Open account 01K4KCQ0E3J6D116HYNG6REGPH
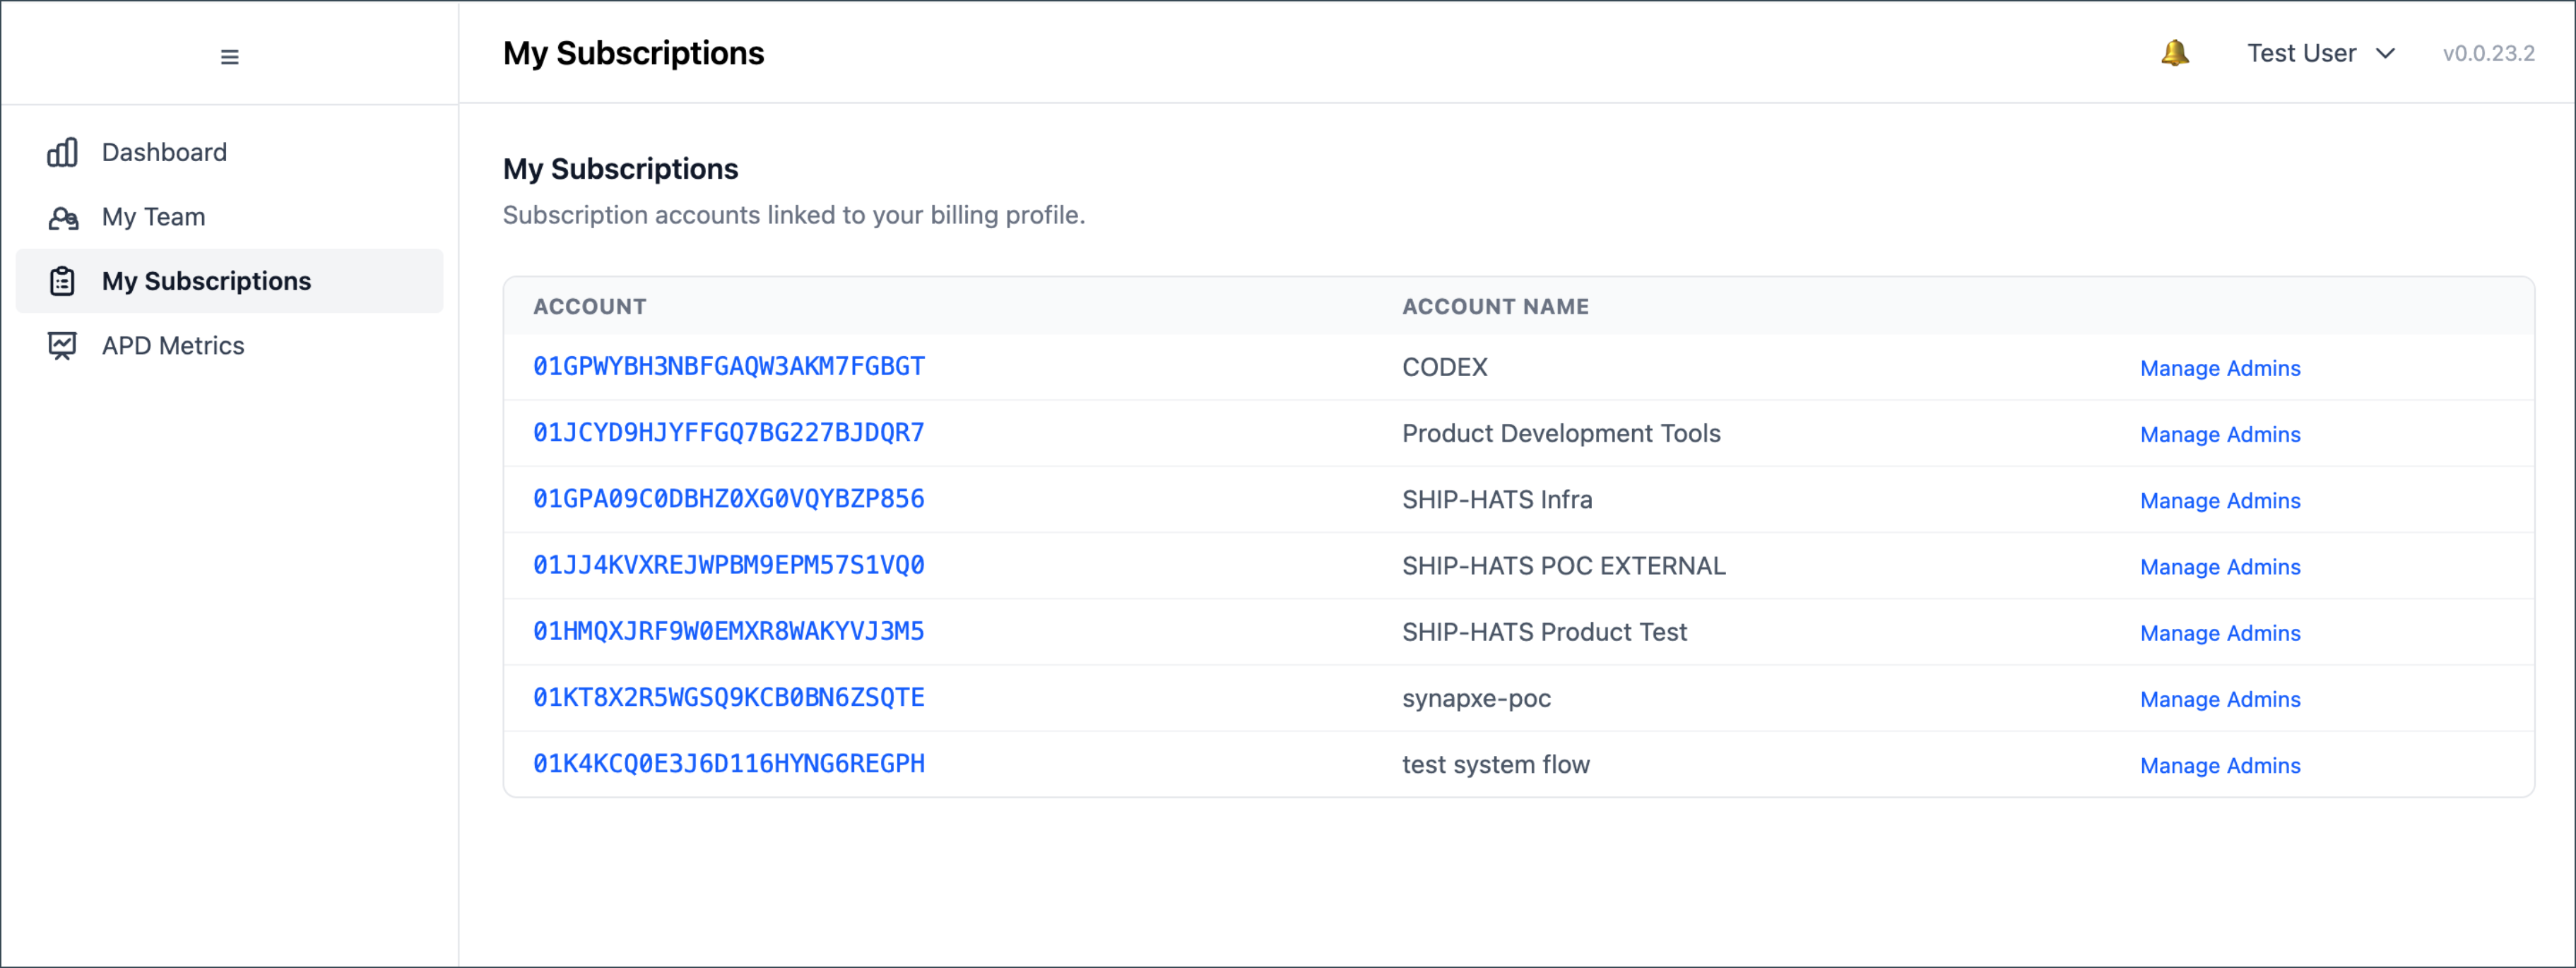The width and height of the screenshot is (2576, 968). pyautogui.click(x=728, y=764)
